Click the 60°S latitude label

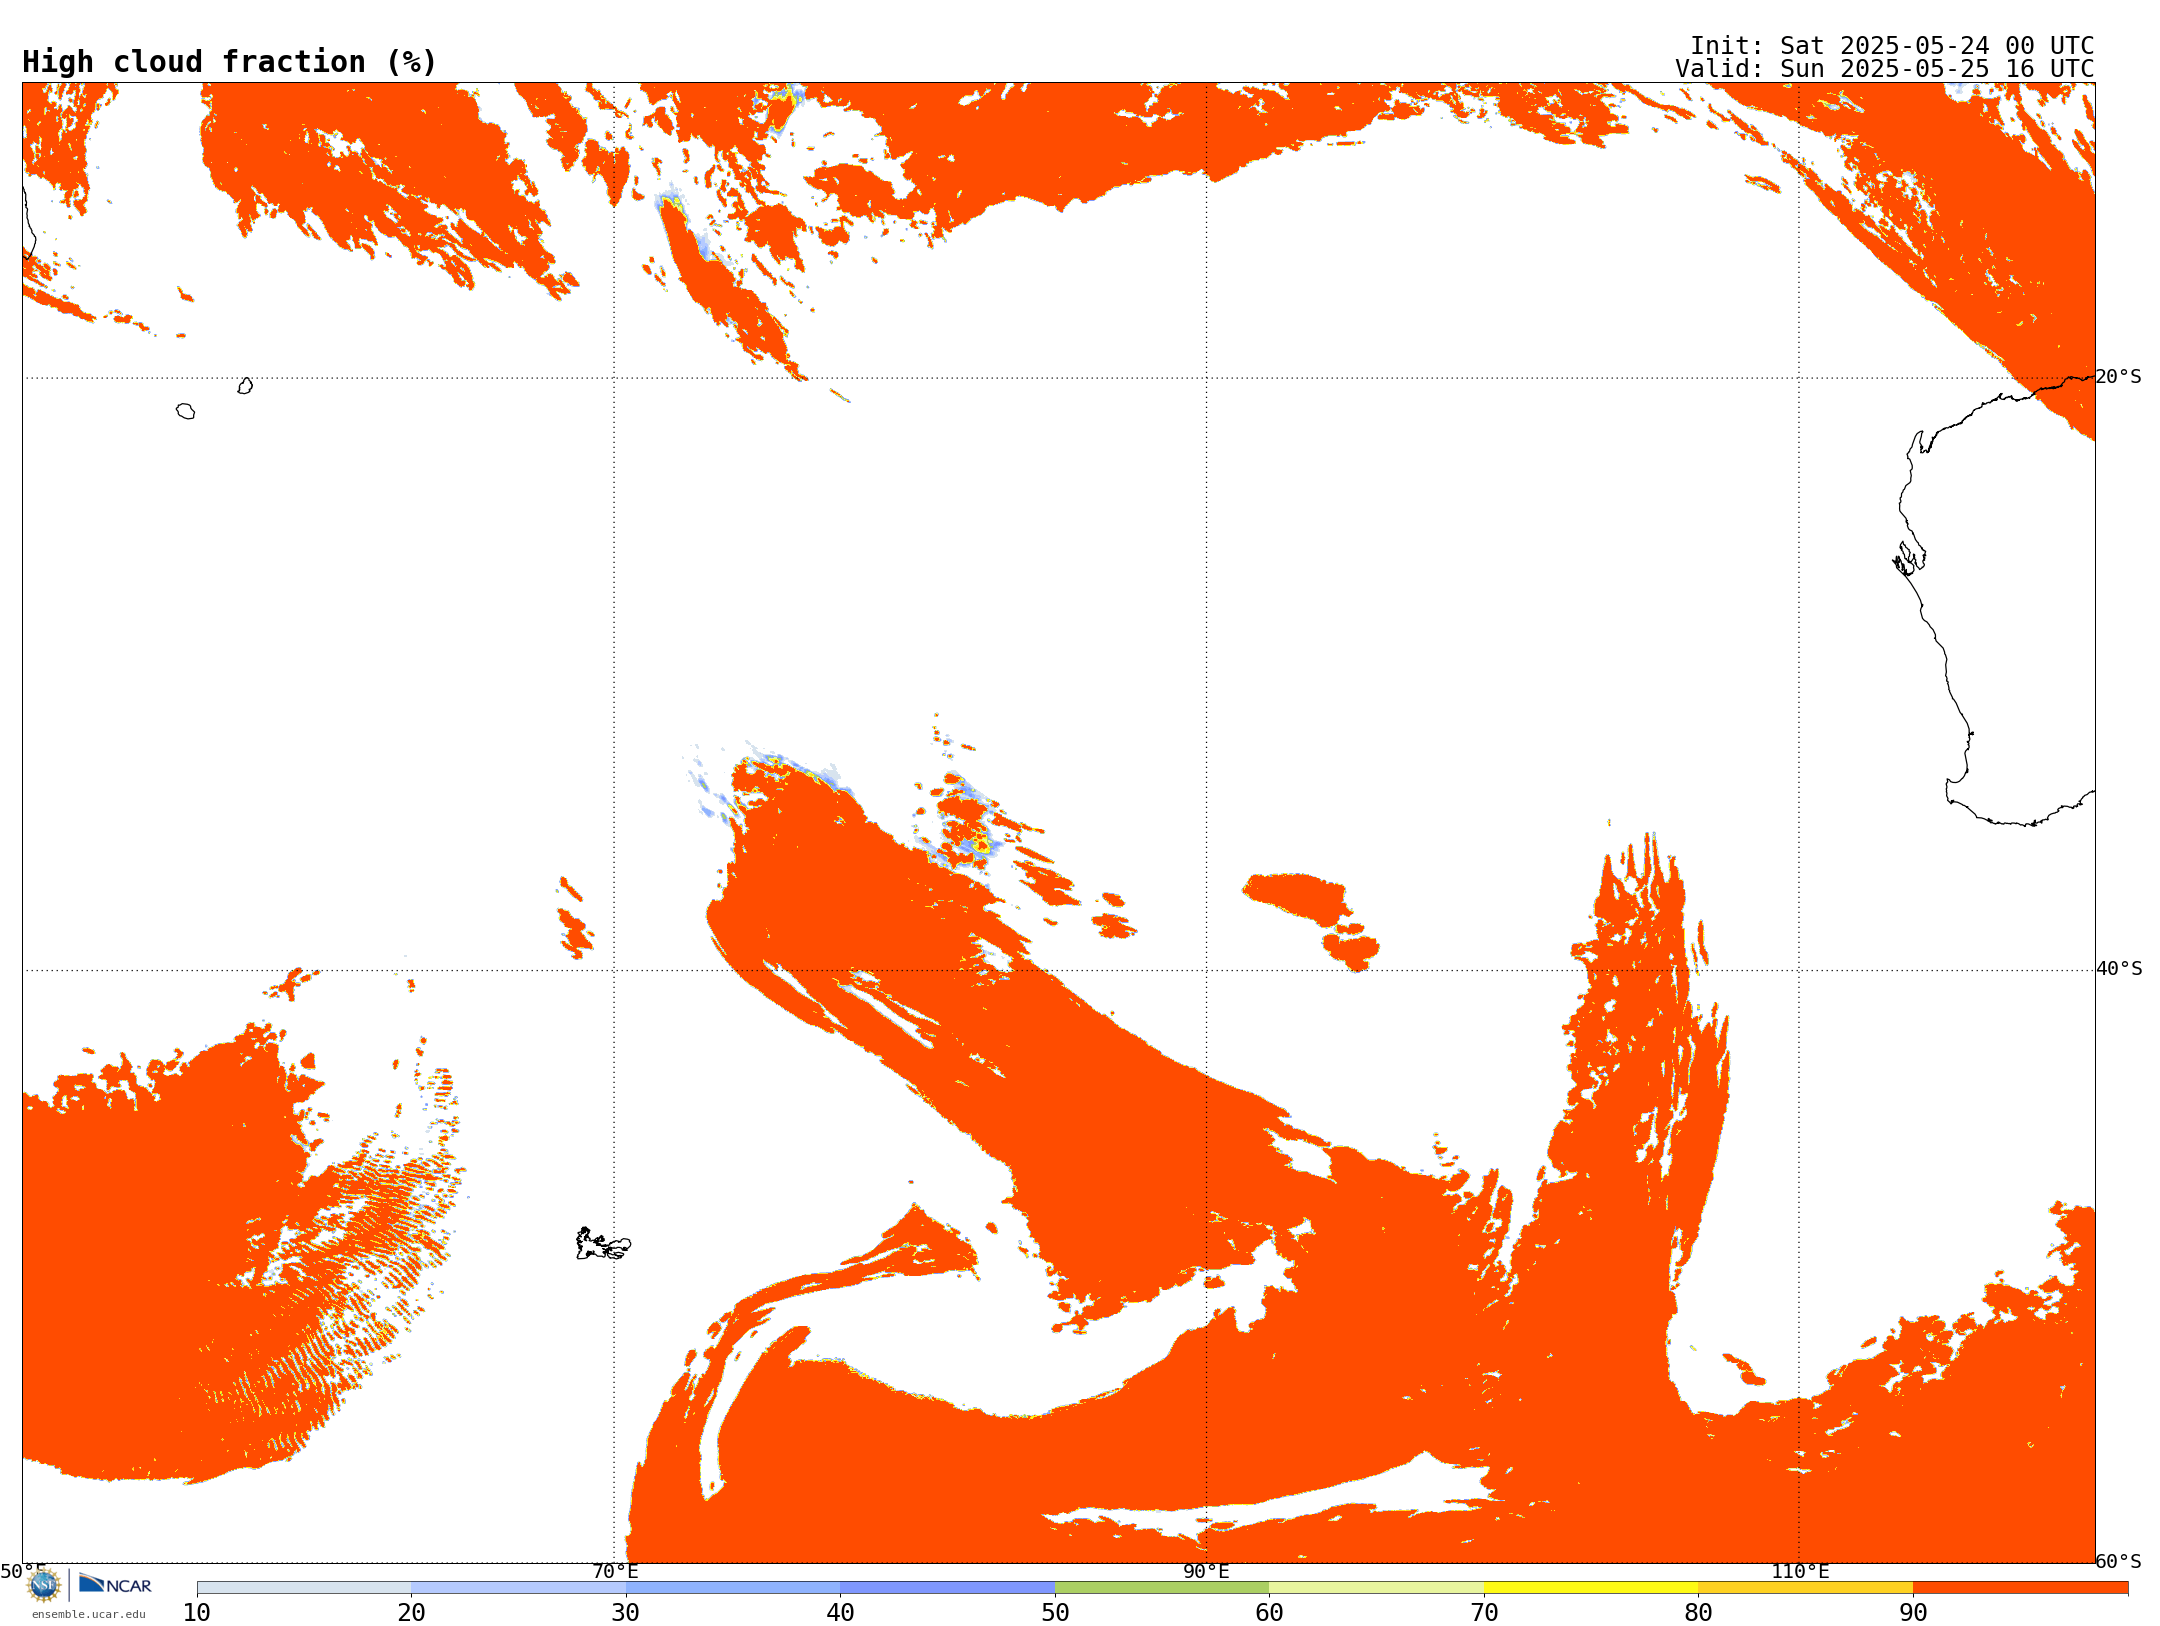2120,1561
